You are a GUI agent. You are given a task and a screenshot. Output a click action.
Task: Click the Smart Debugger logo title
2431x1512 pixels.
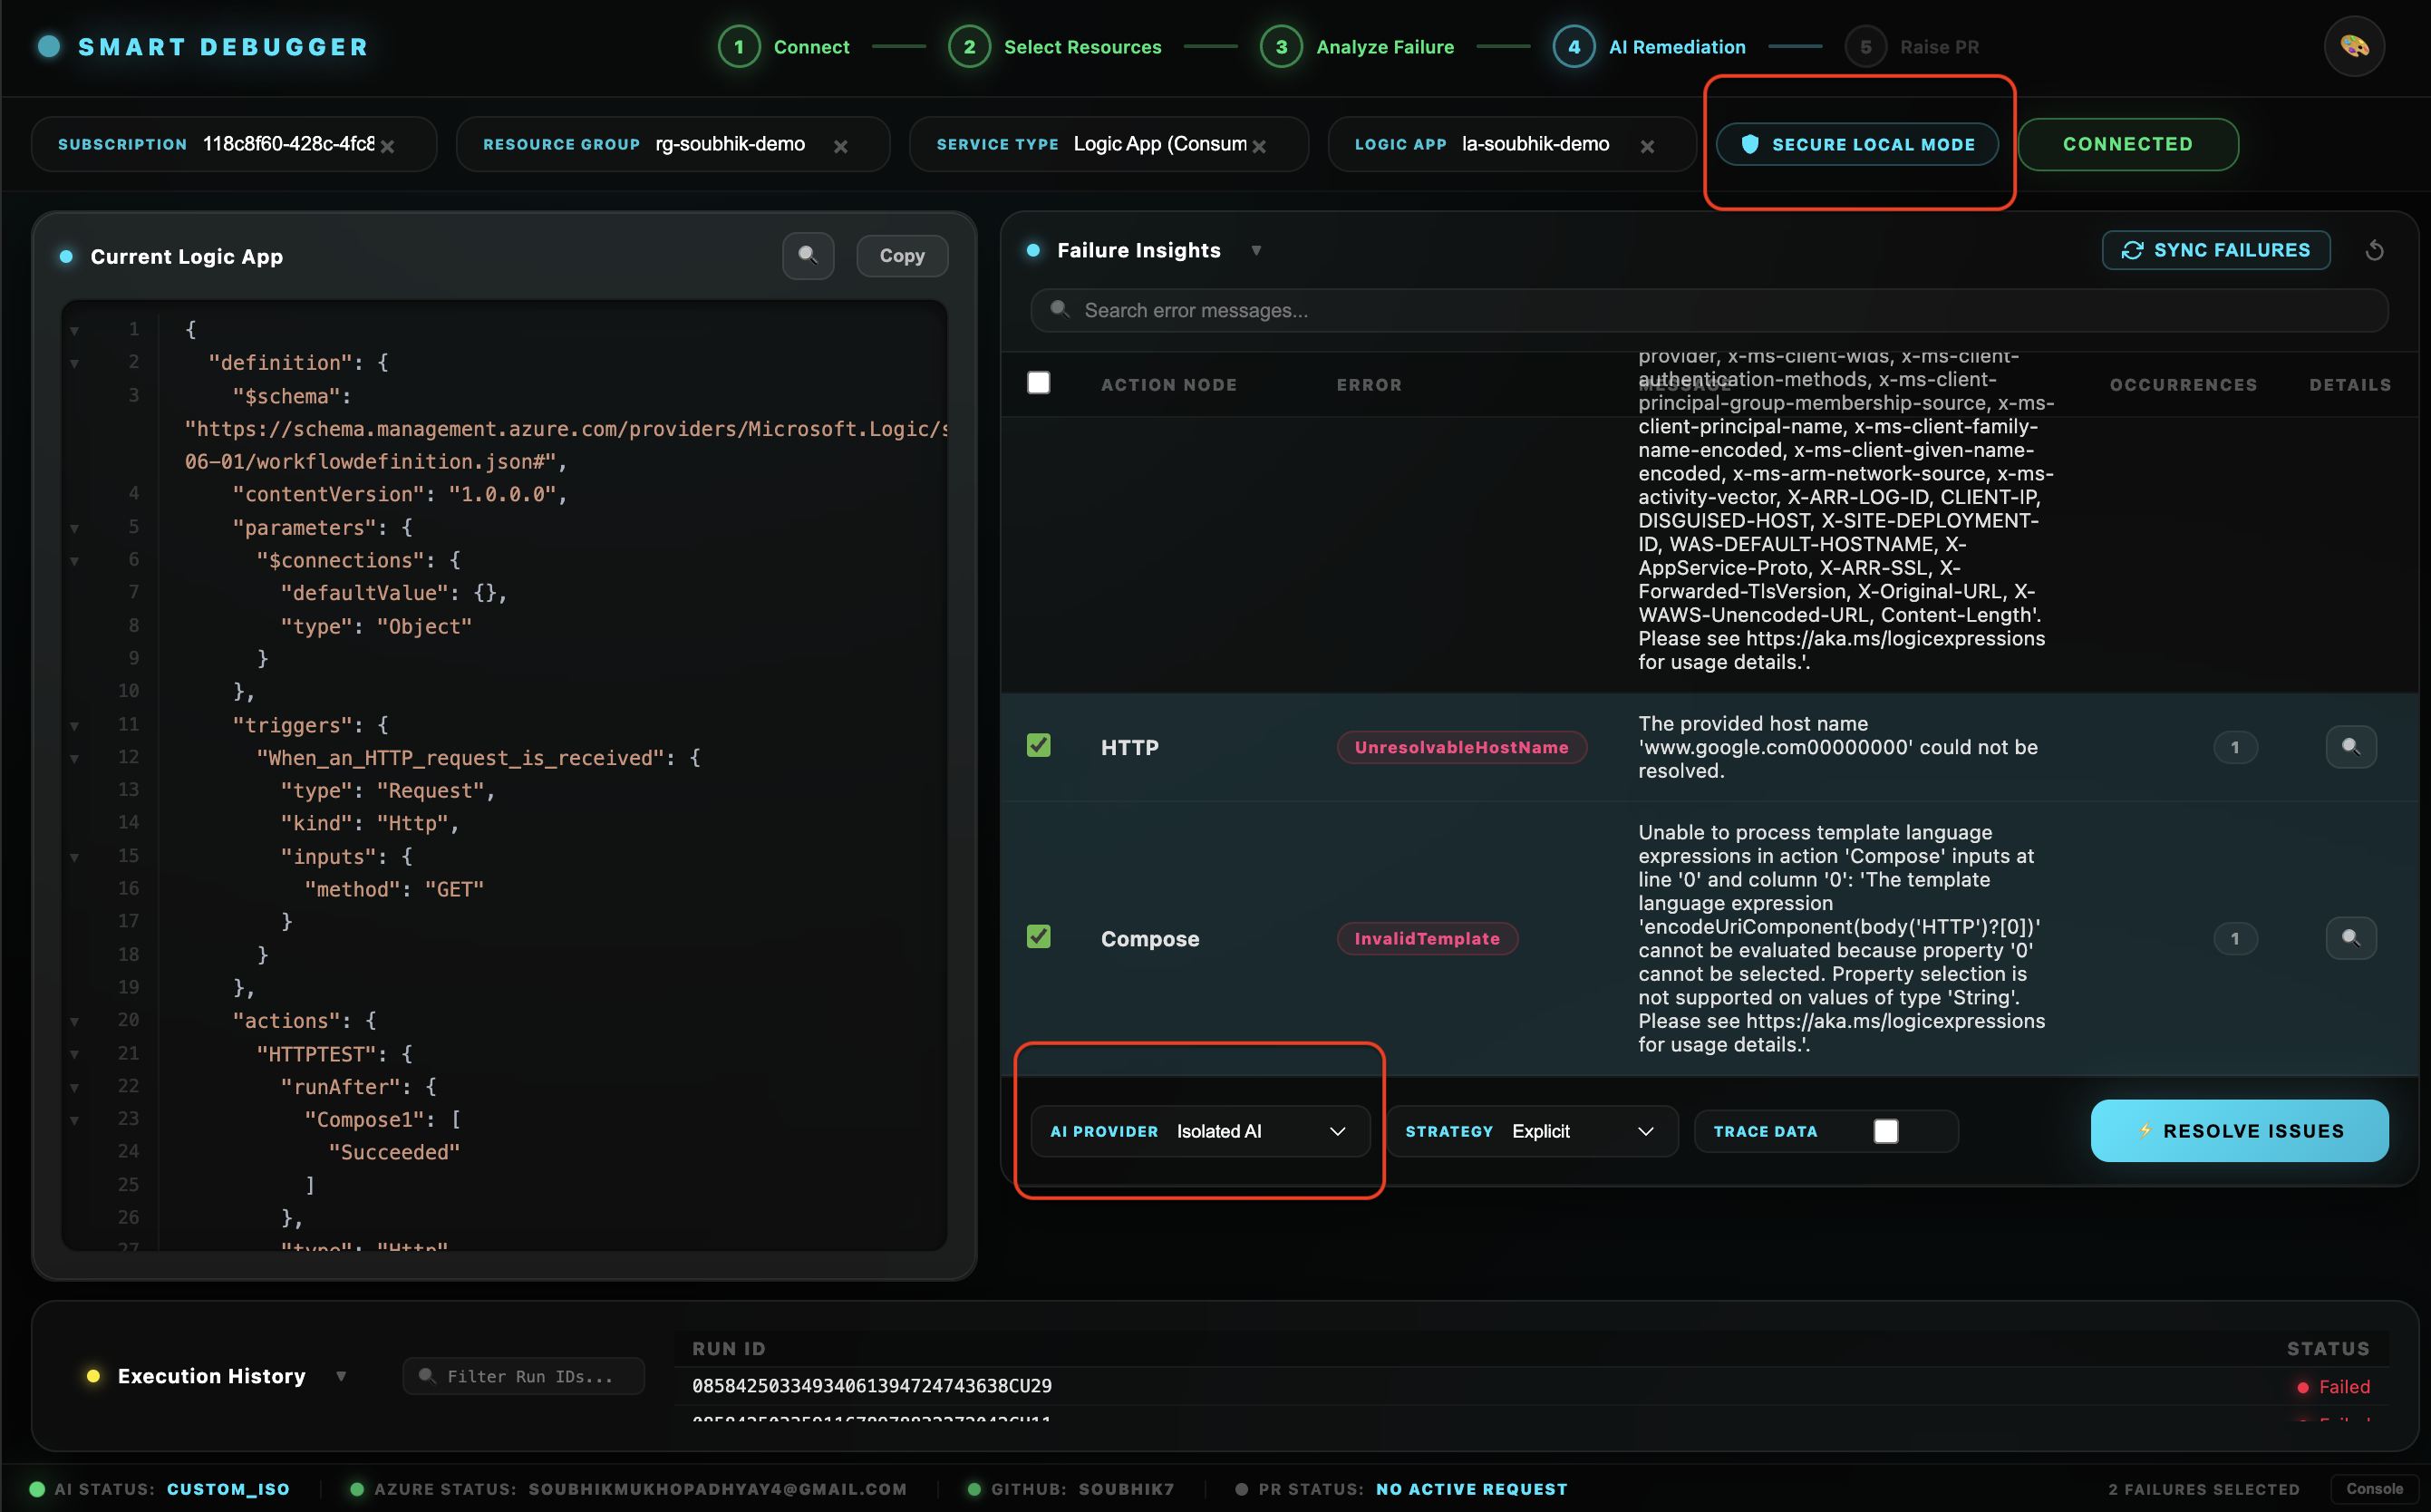(223, 47)
